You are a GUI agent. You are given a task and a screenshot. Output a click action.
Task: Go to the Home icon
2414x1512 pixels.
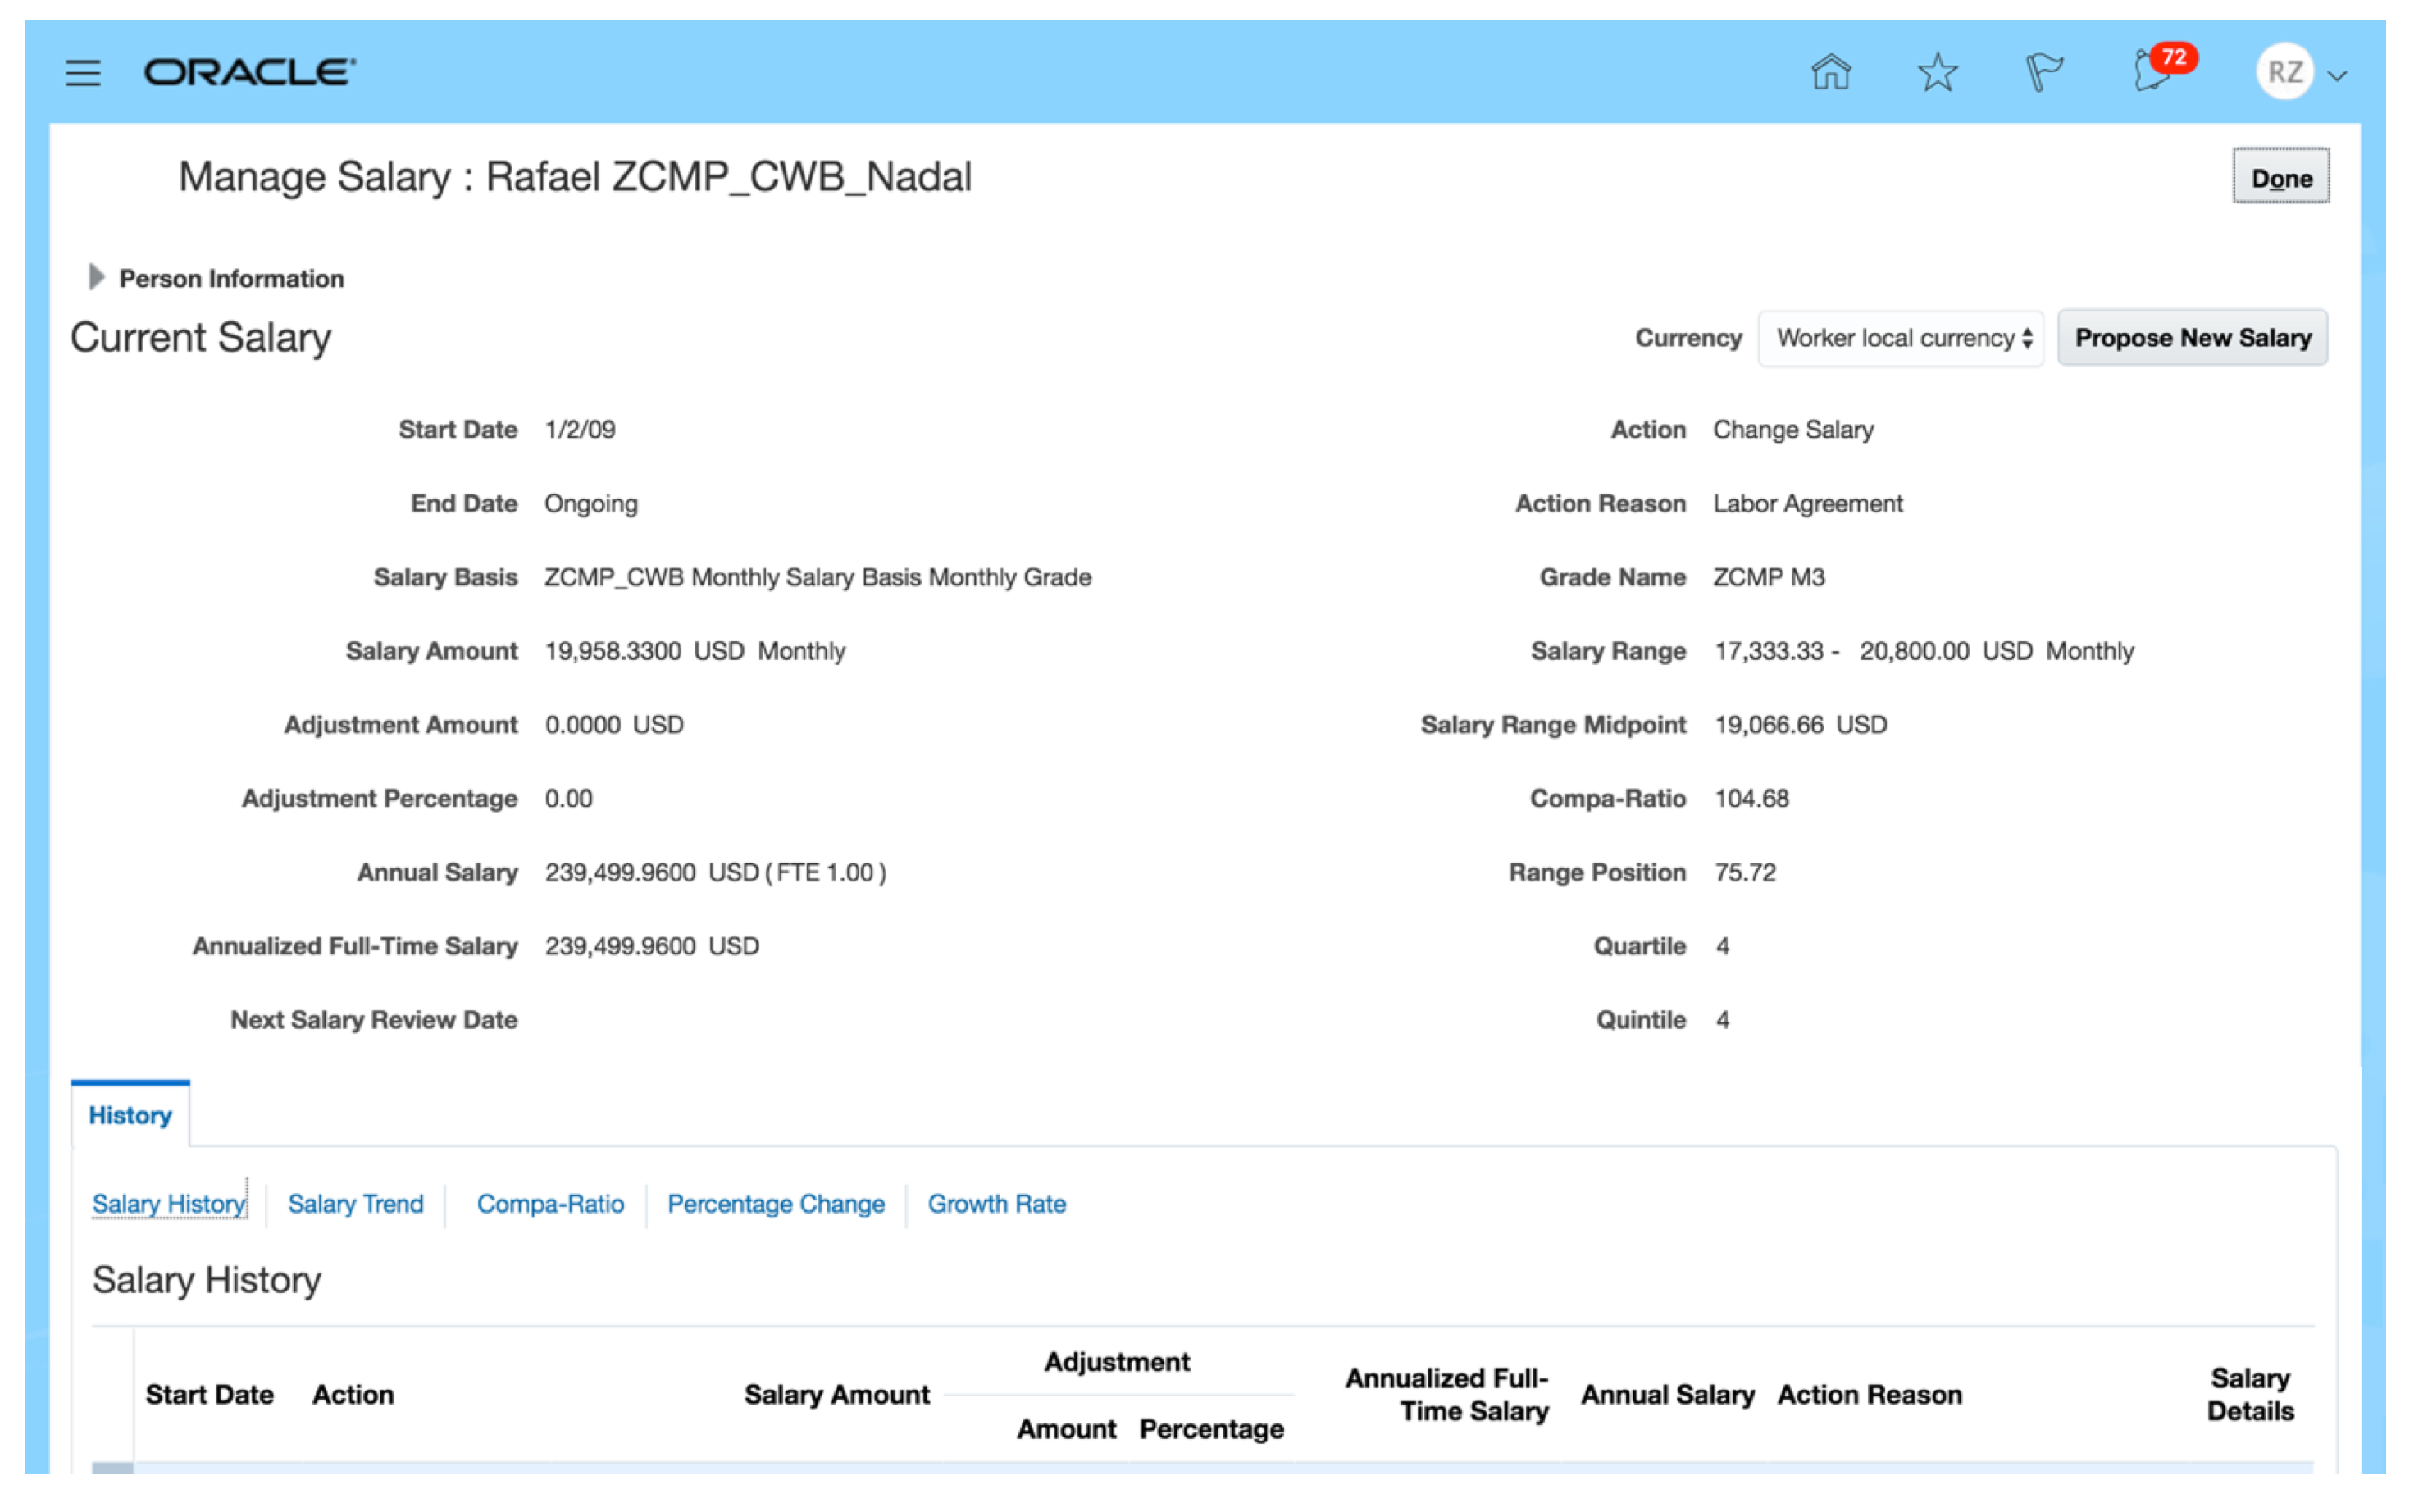(x=1831, y=72)
